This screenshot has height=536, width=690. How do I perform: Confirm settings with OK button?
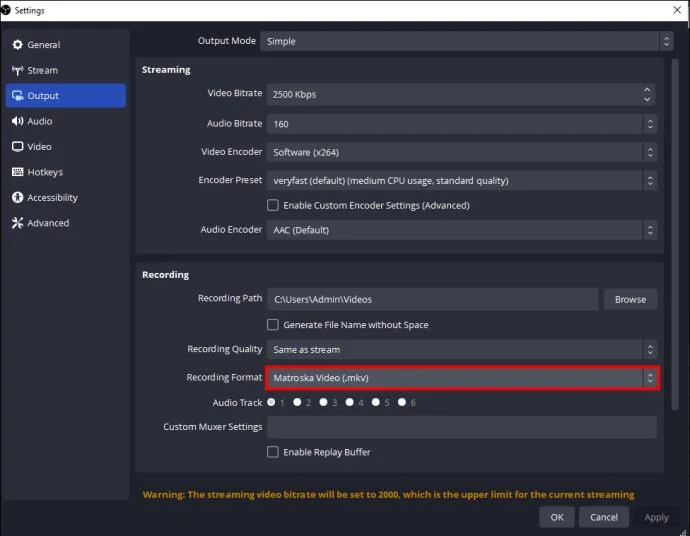557,517
